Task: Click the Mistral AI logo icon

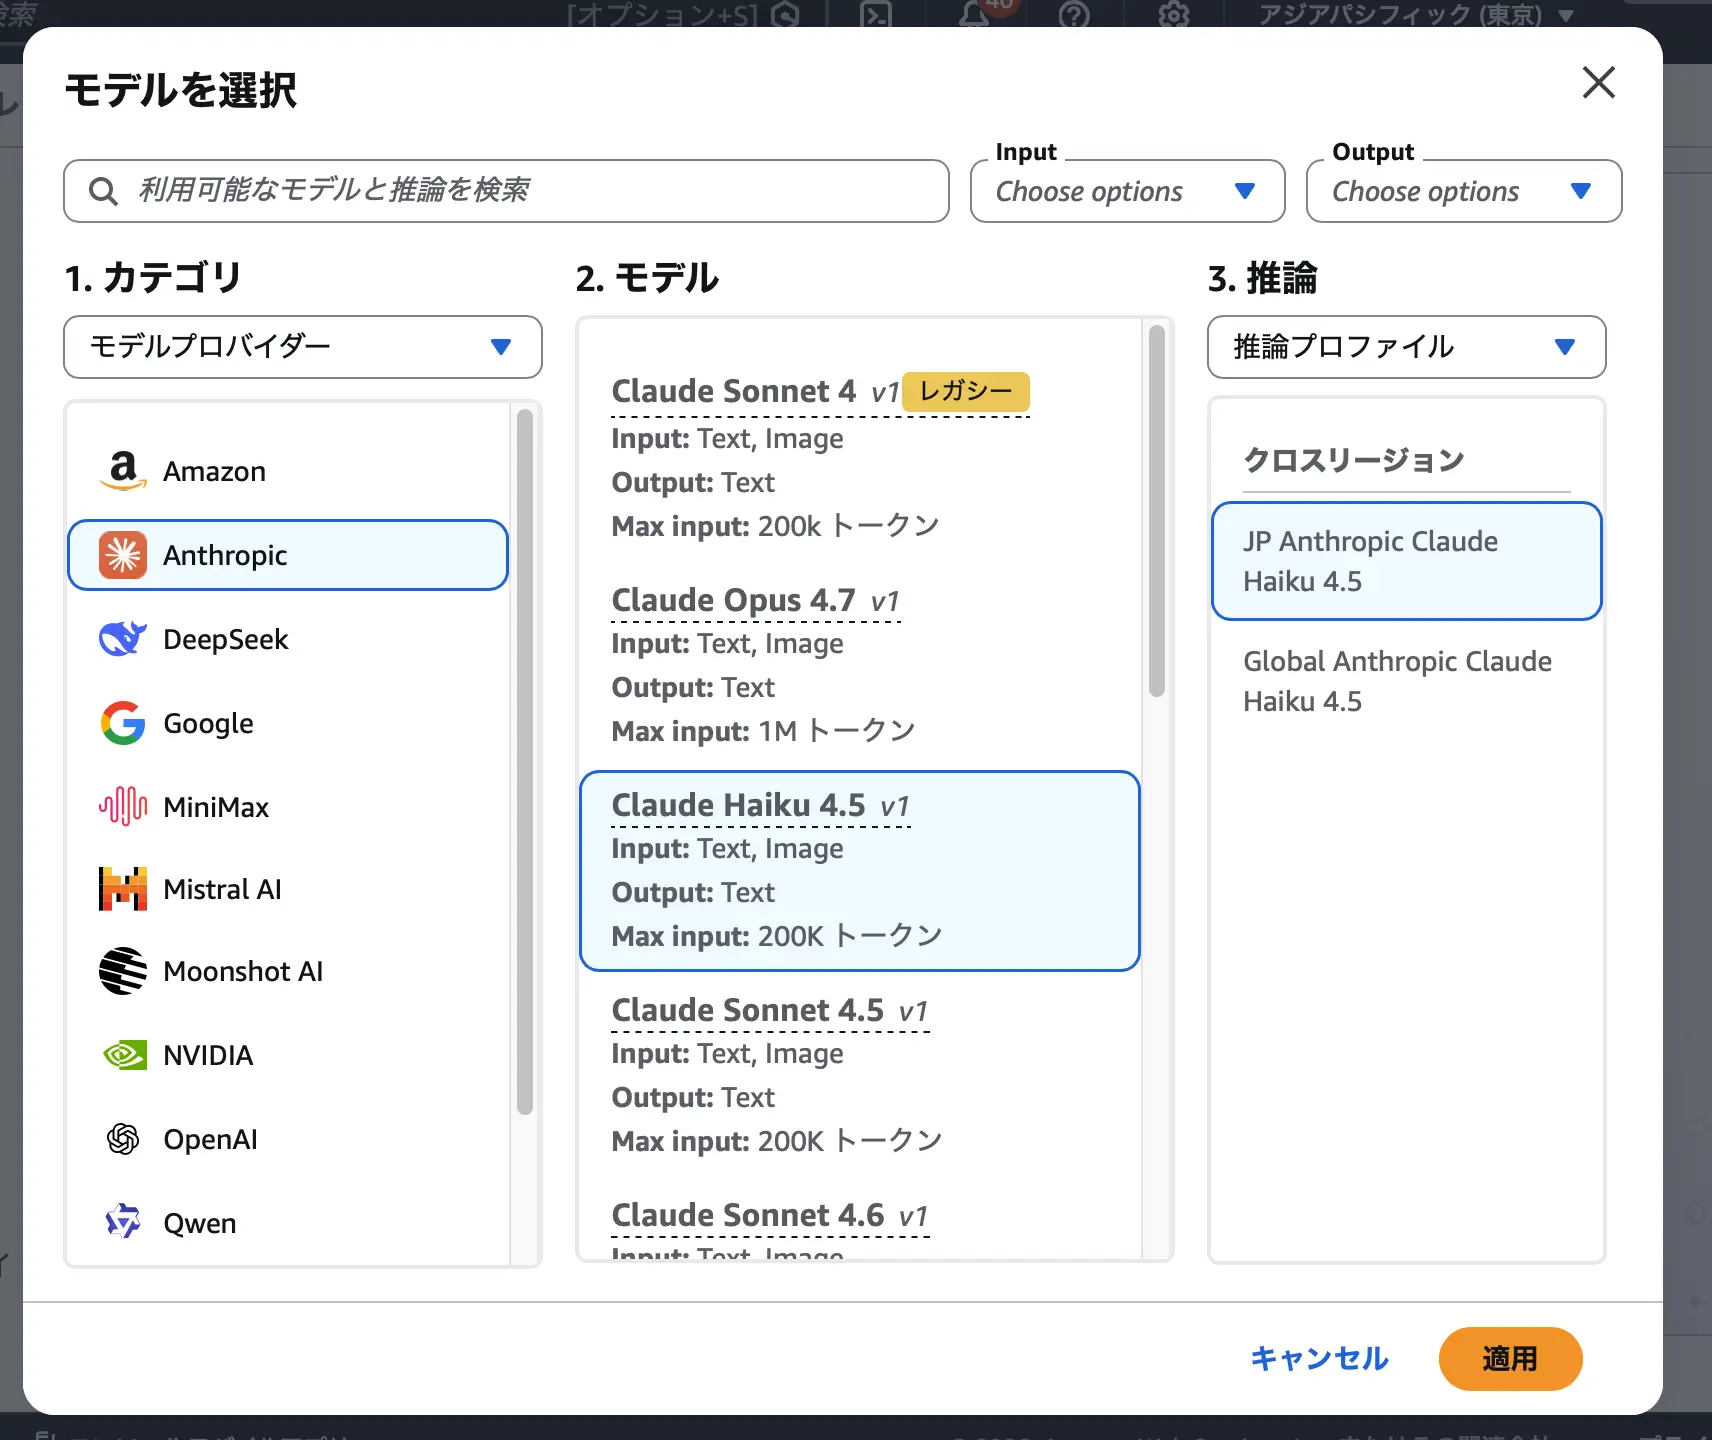Action: pos(123,889)
